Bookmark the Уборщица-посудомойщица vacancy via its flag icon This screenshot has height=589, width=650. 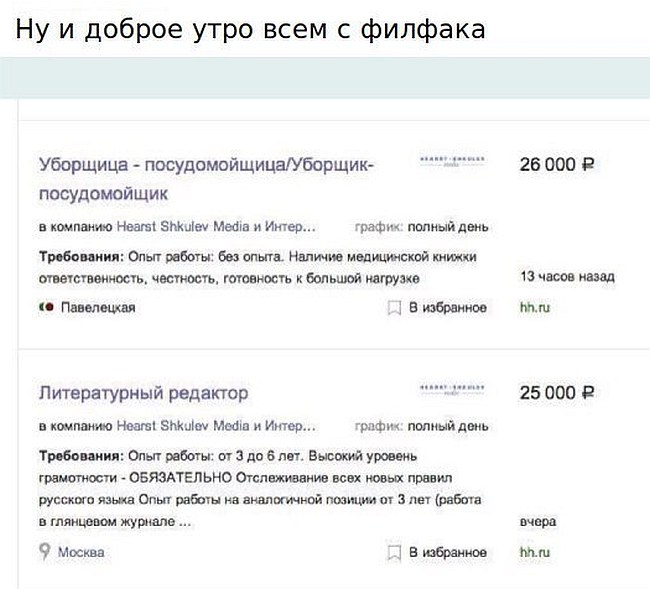point(394,308)
